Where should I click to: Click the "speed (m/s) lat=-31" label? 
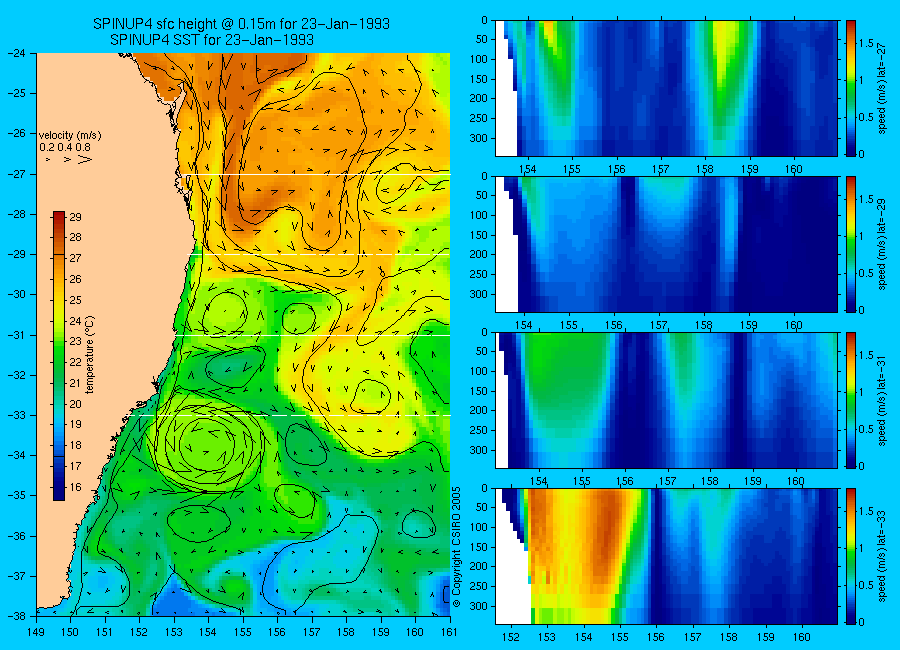tap(882, 400)
